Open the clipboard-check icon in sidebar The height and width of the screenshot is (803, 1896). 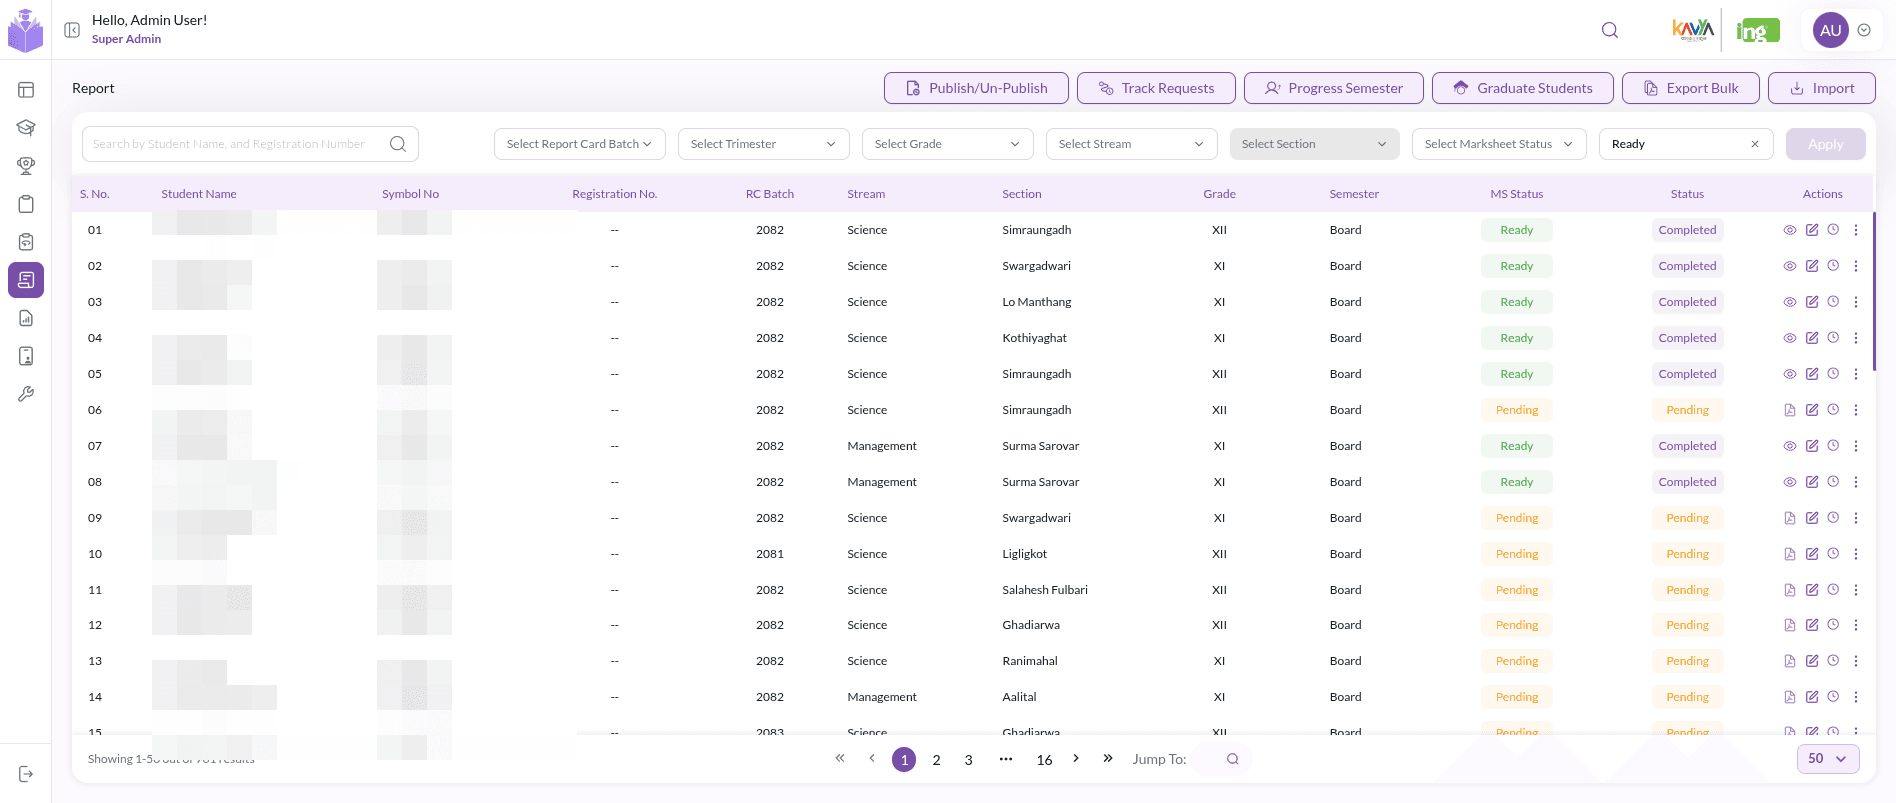click(26, 242)
